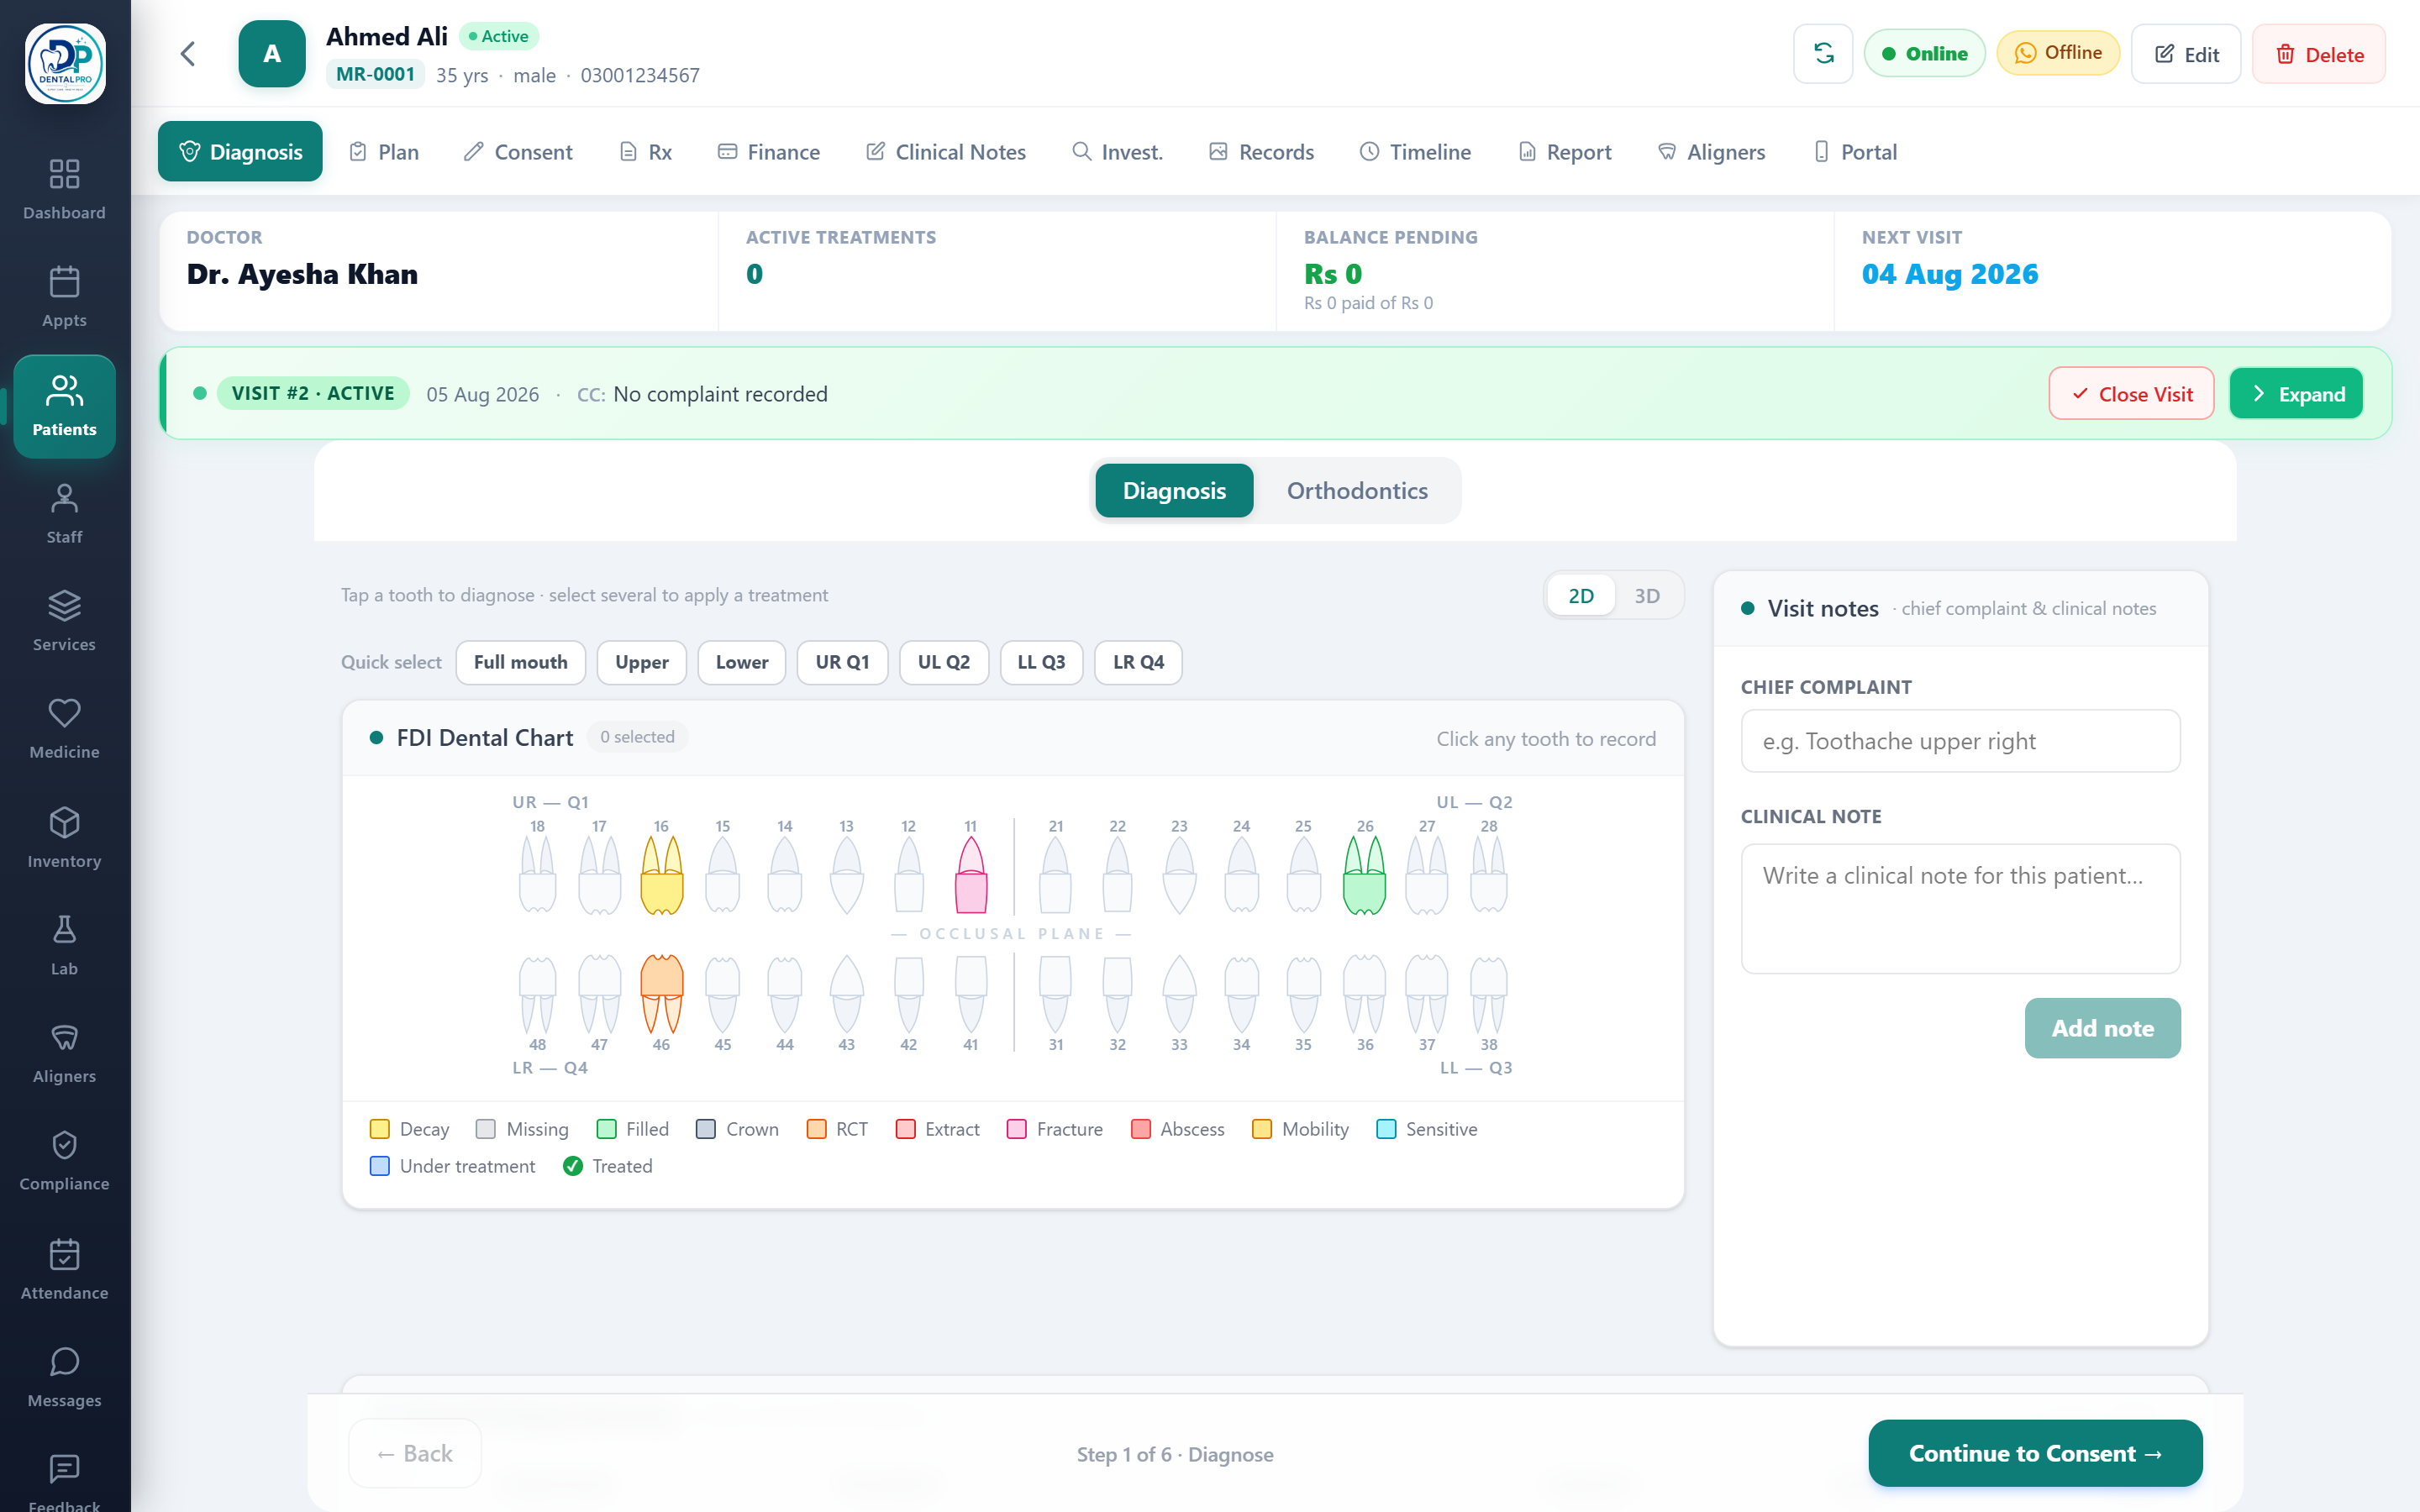
Task: Open Lab flask icon in sidebar
Action: pos(64,945)
